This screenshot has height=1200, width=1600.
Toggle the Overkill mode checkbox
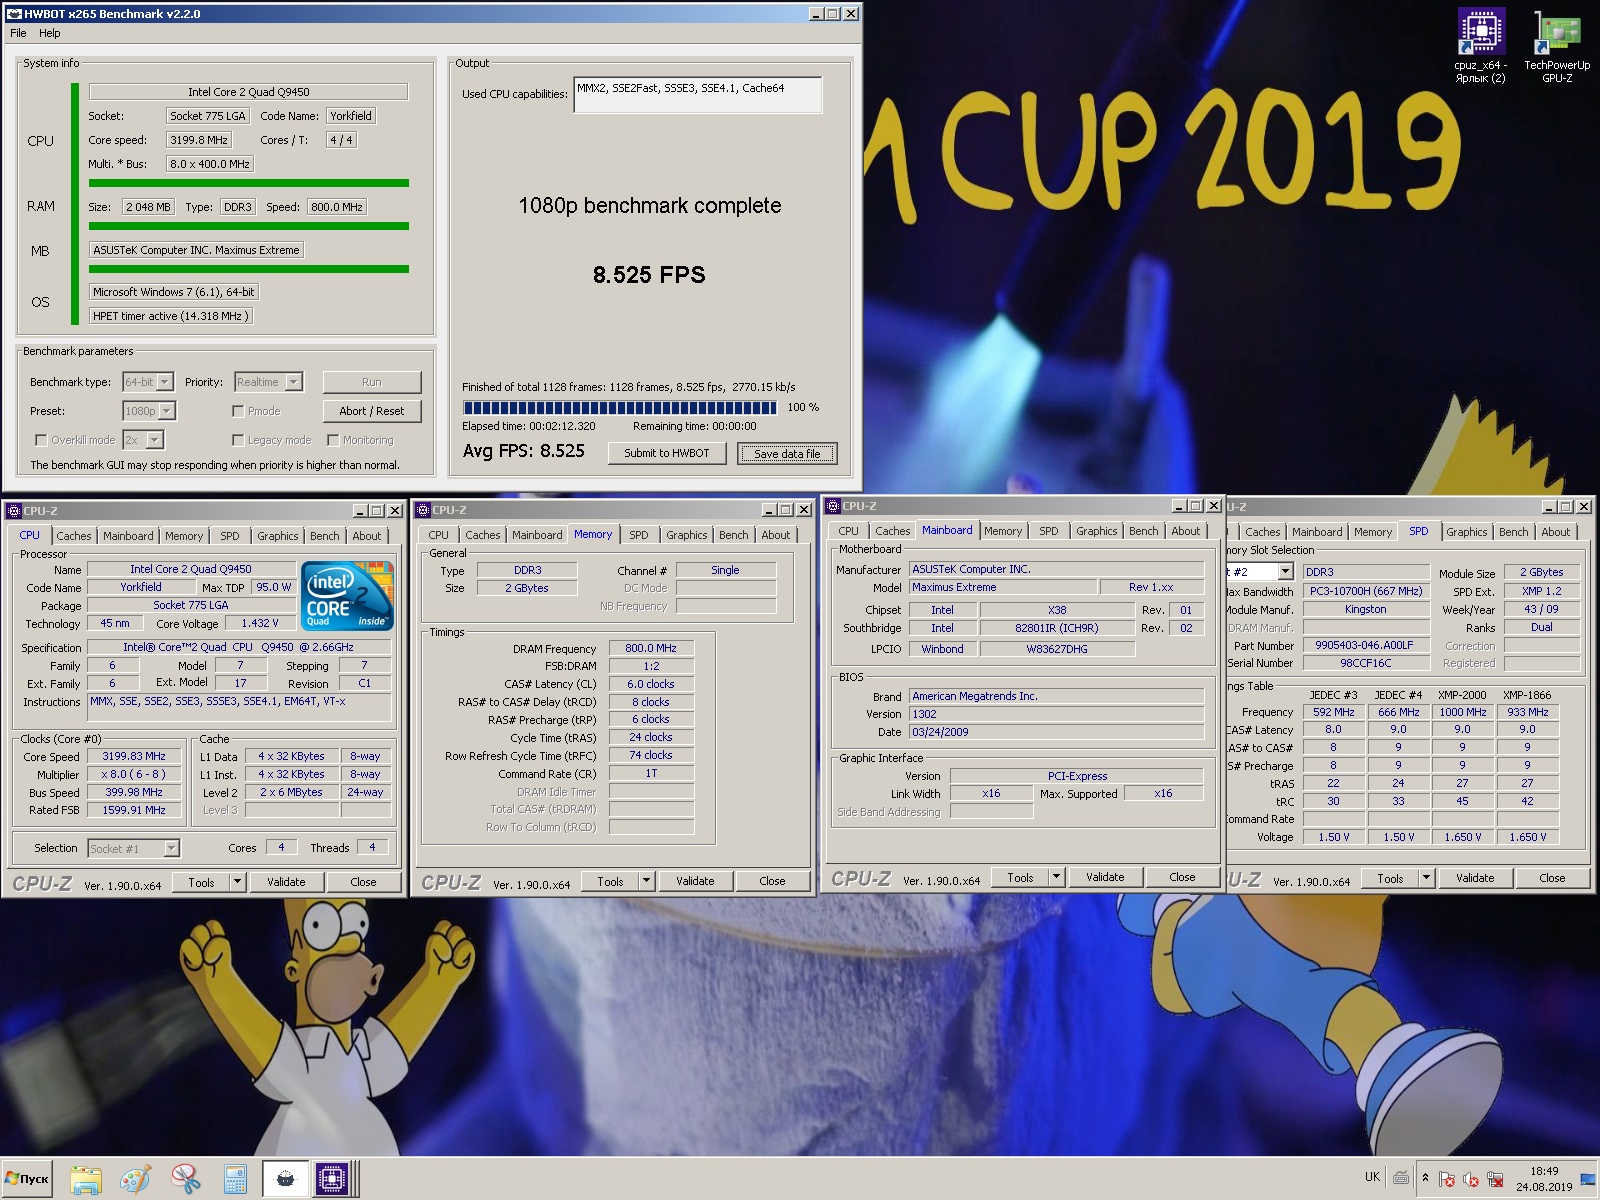pos(41,440)
